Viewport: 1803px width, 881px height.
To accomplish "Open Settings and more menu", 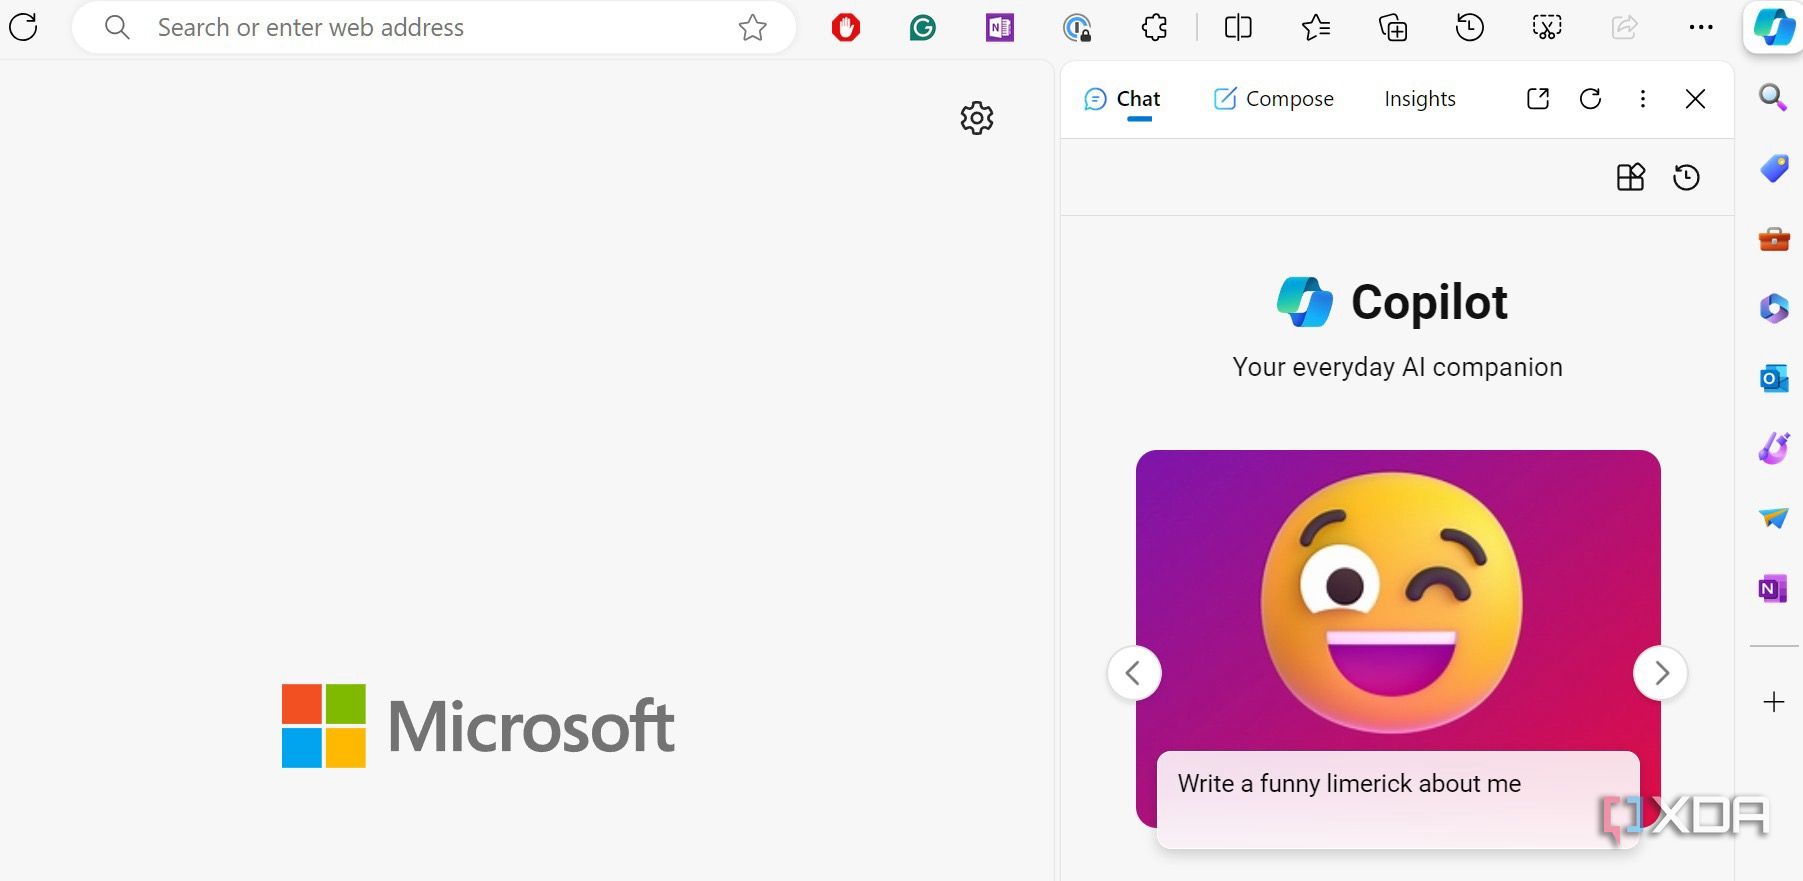I will tap(1701, 28).
